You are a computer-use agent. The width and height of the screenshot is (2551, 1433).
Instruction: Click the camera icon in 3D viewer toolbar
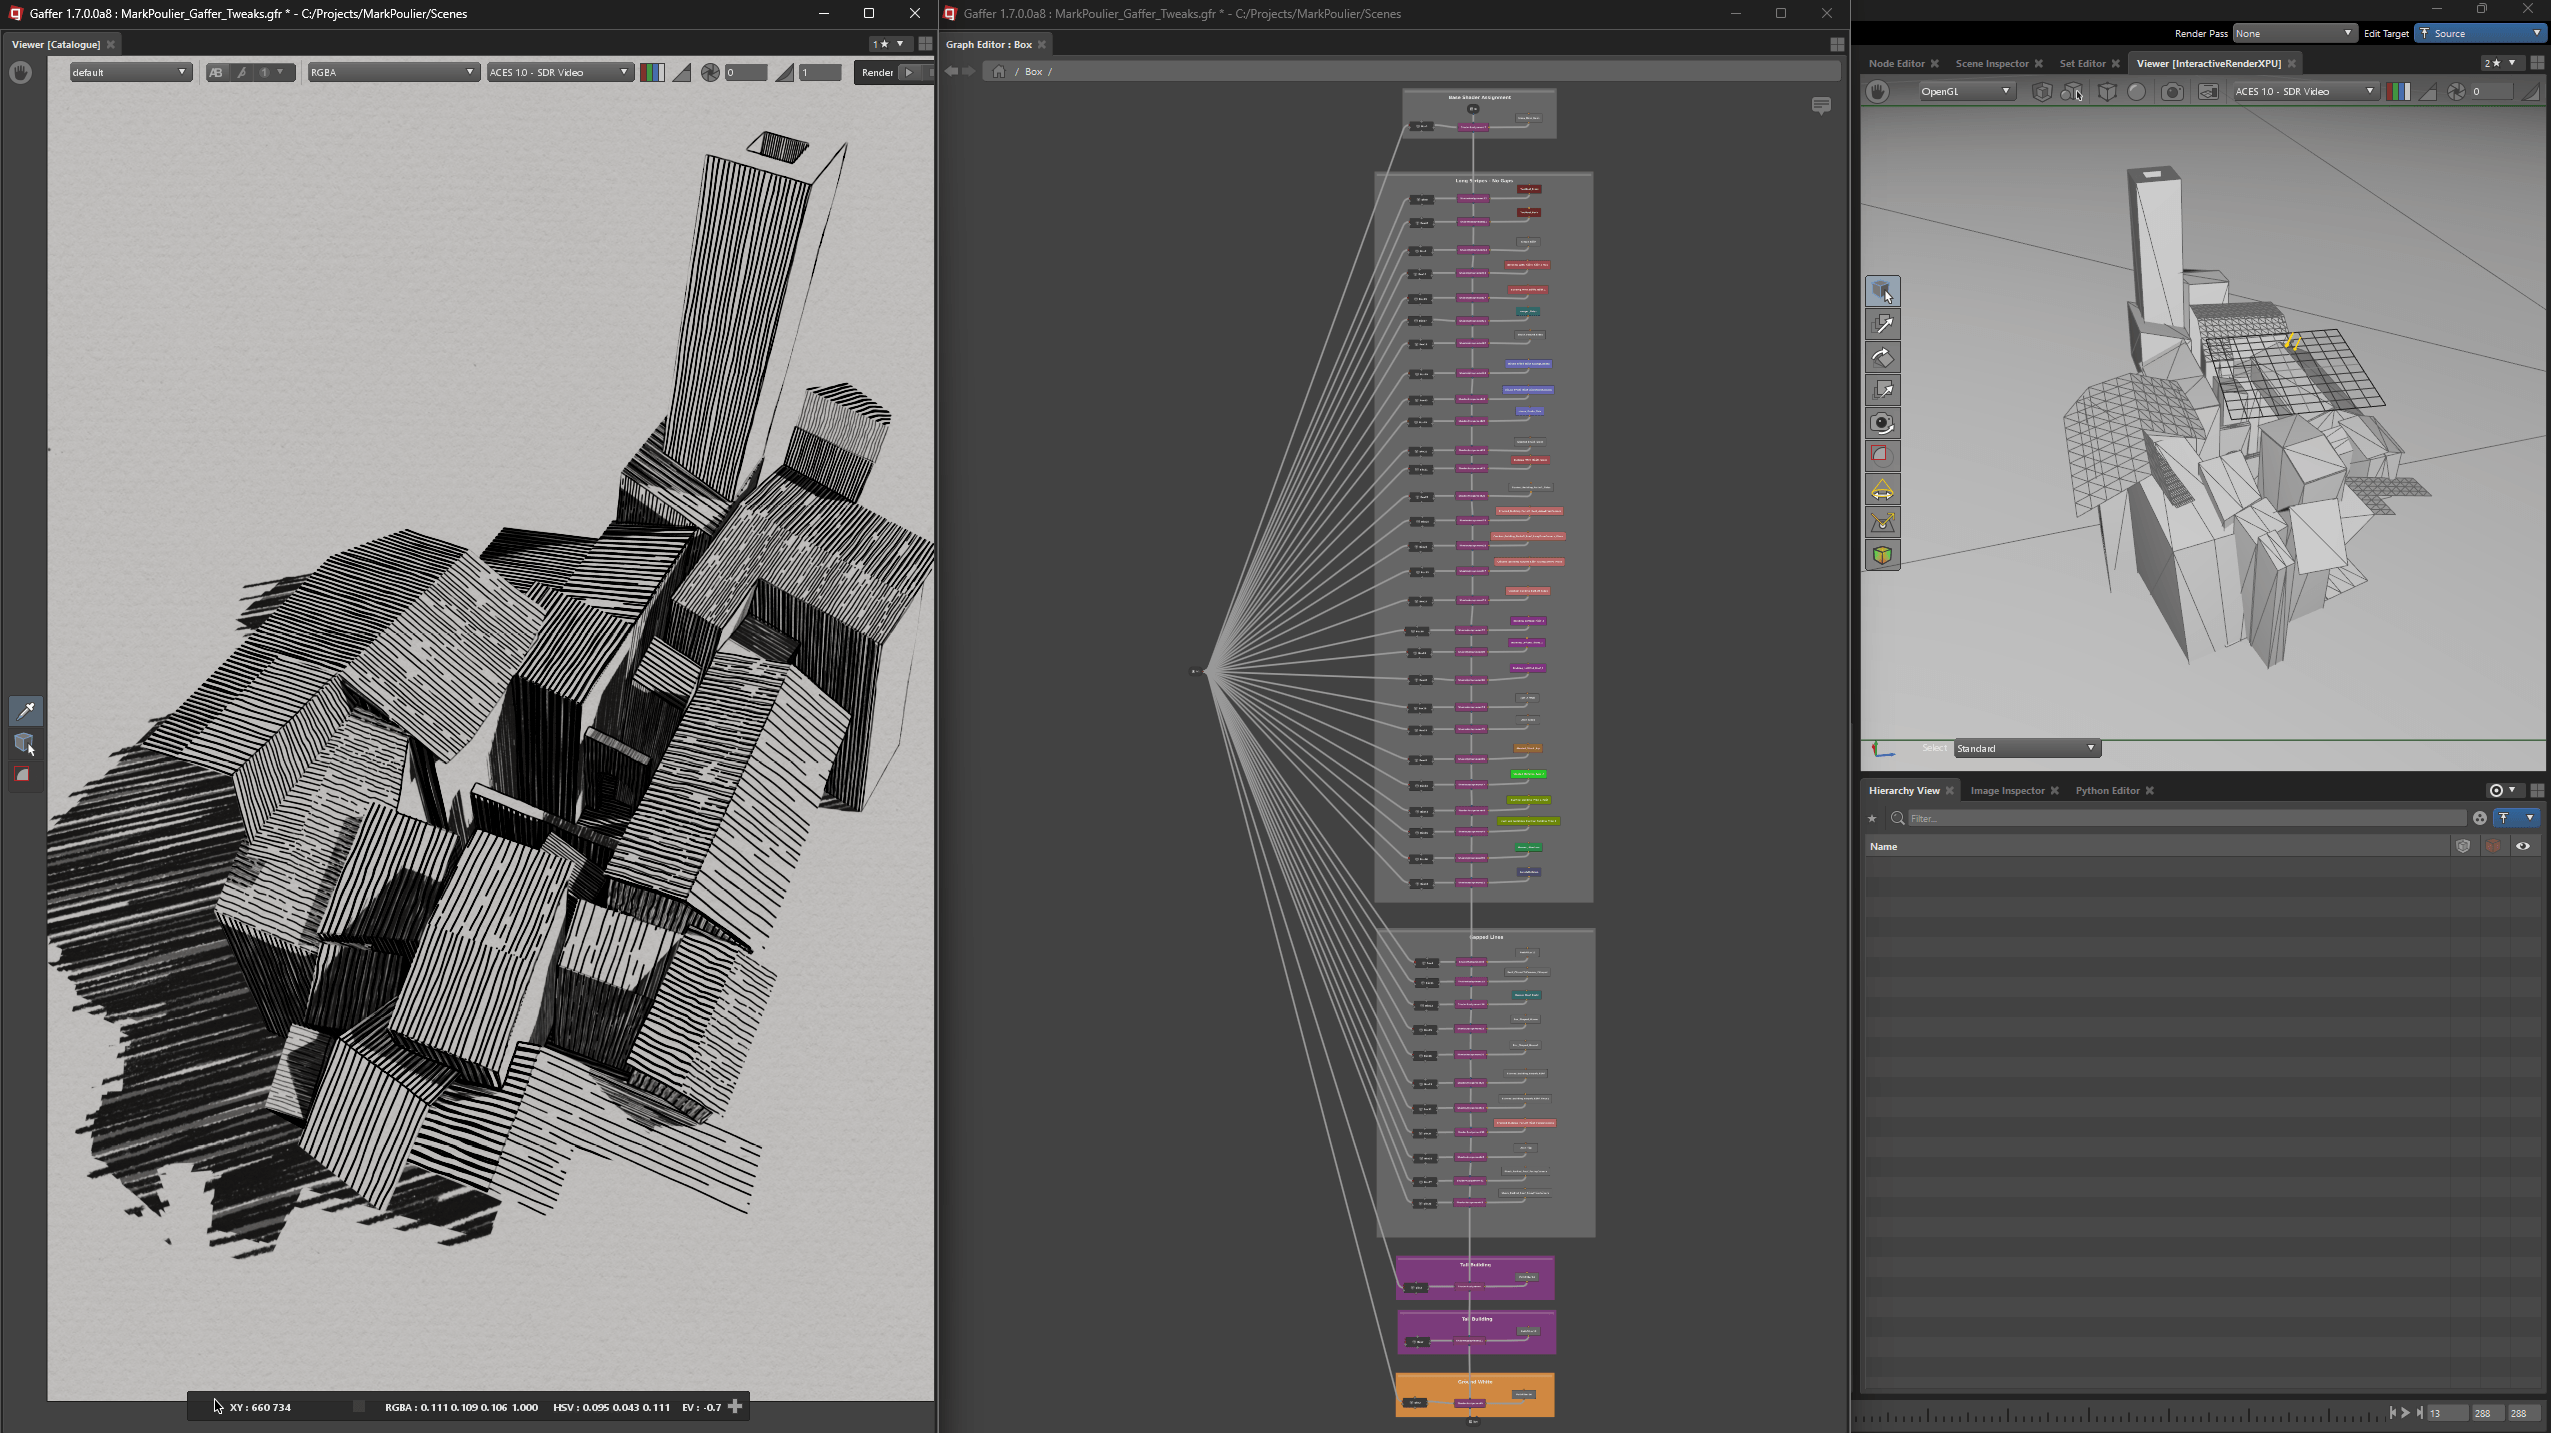2172,92
